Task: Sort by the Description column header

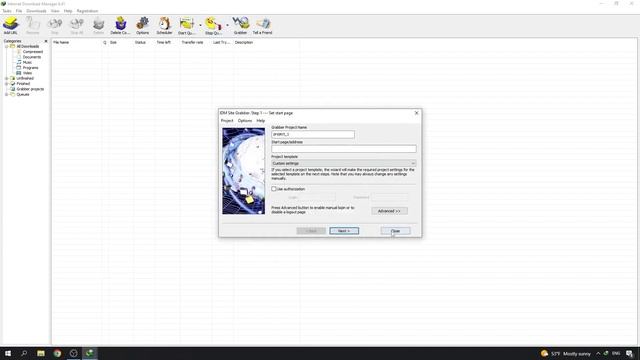Action: click(244, 42)
